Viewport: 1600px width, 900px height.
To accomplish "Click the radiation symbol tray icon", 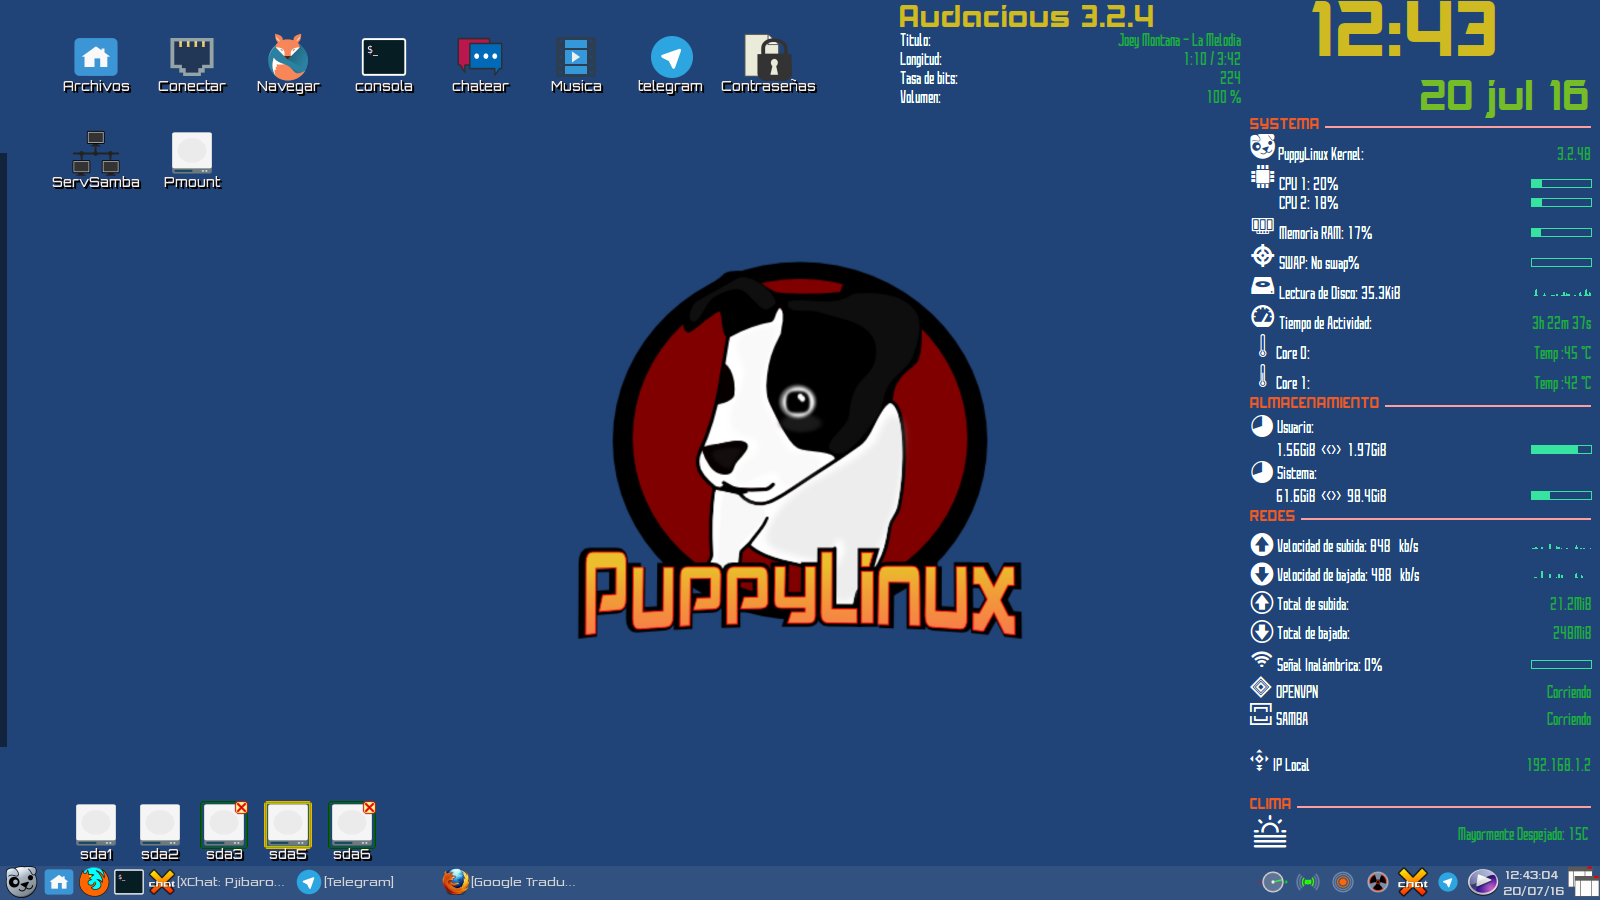I will 1378,882.
